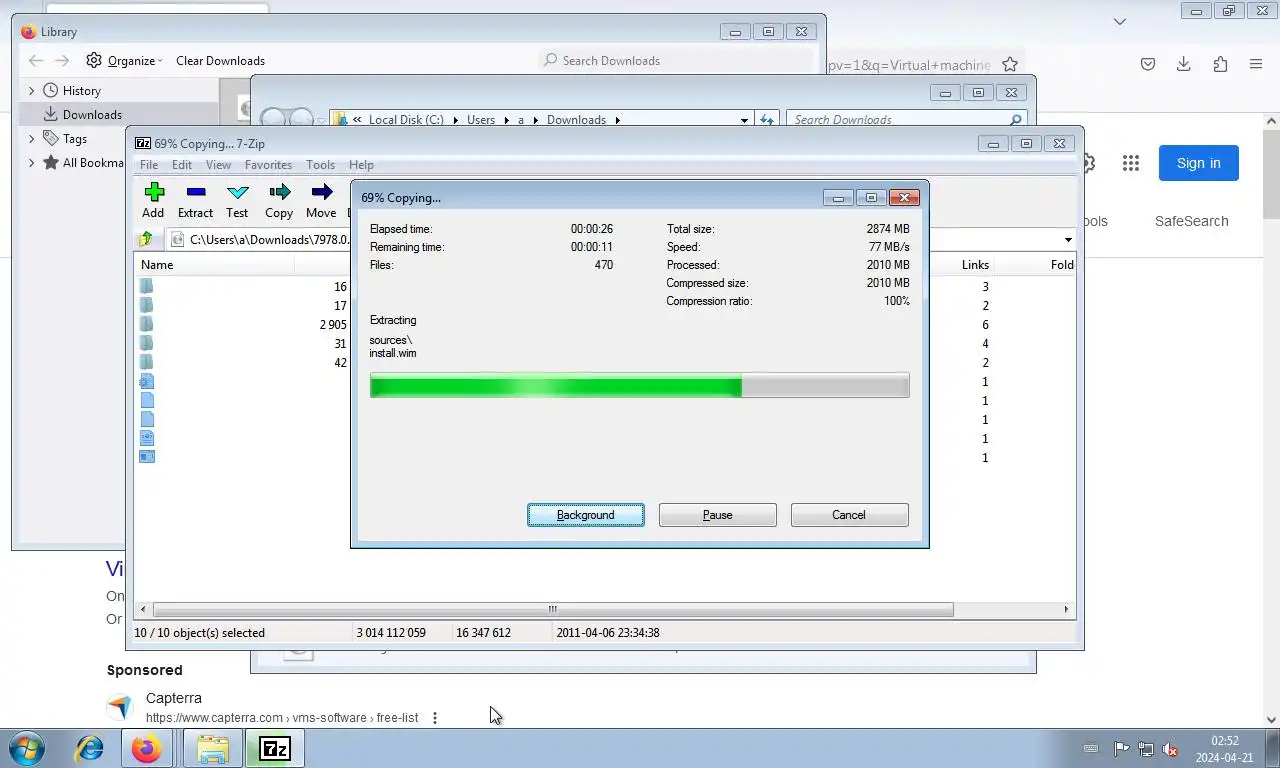Click Clear Downloads in Library
This screenshot has width=1280, height=768.
[x=220, y=60]
